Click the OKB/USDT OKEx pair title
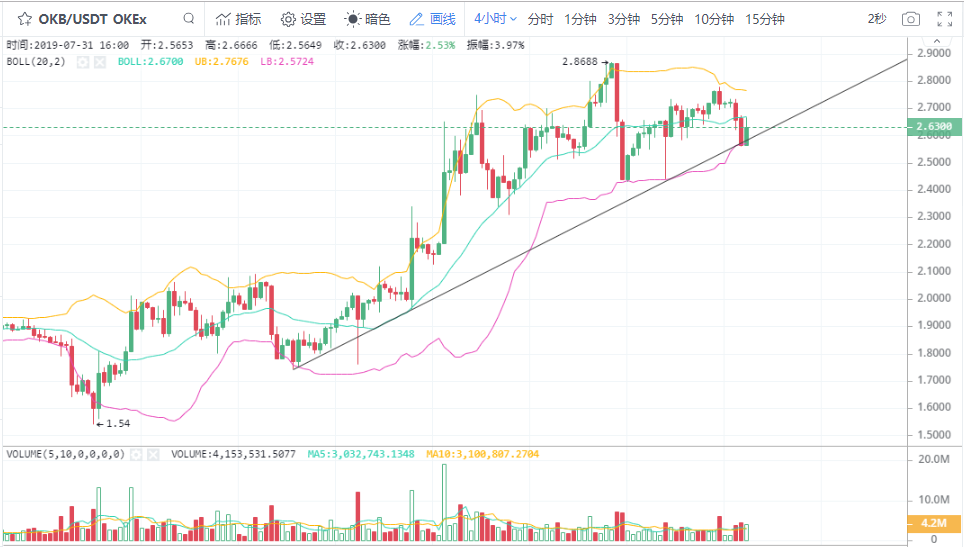The width and height of the screenshot is (964, 547). [92, 19]
